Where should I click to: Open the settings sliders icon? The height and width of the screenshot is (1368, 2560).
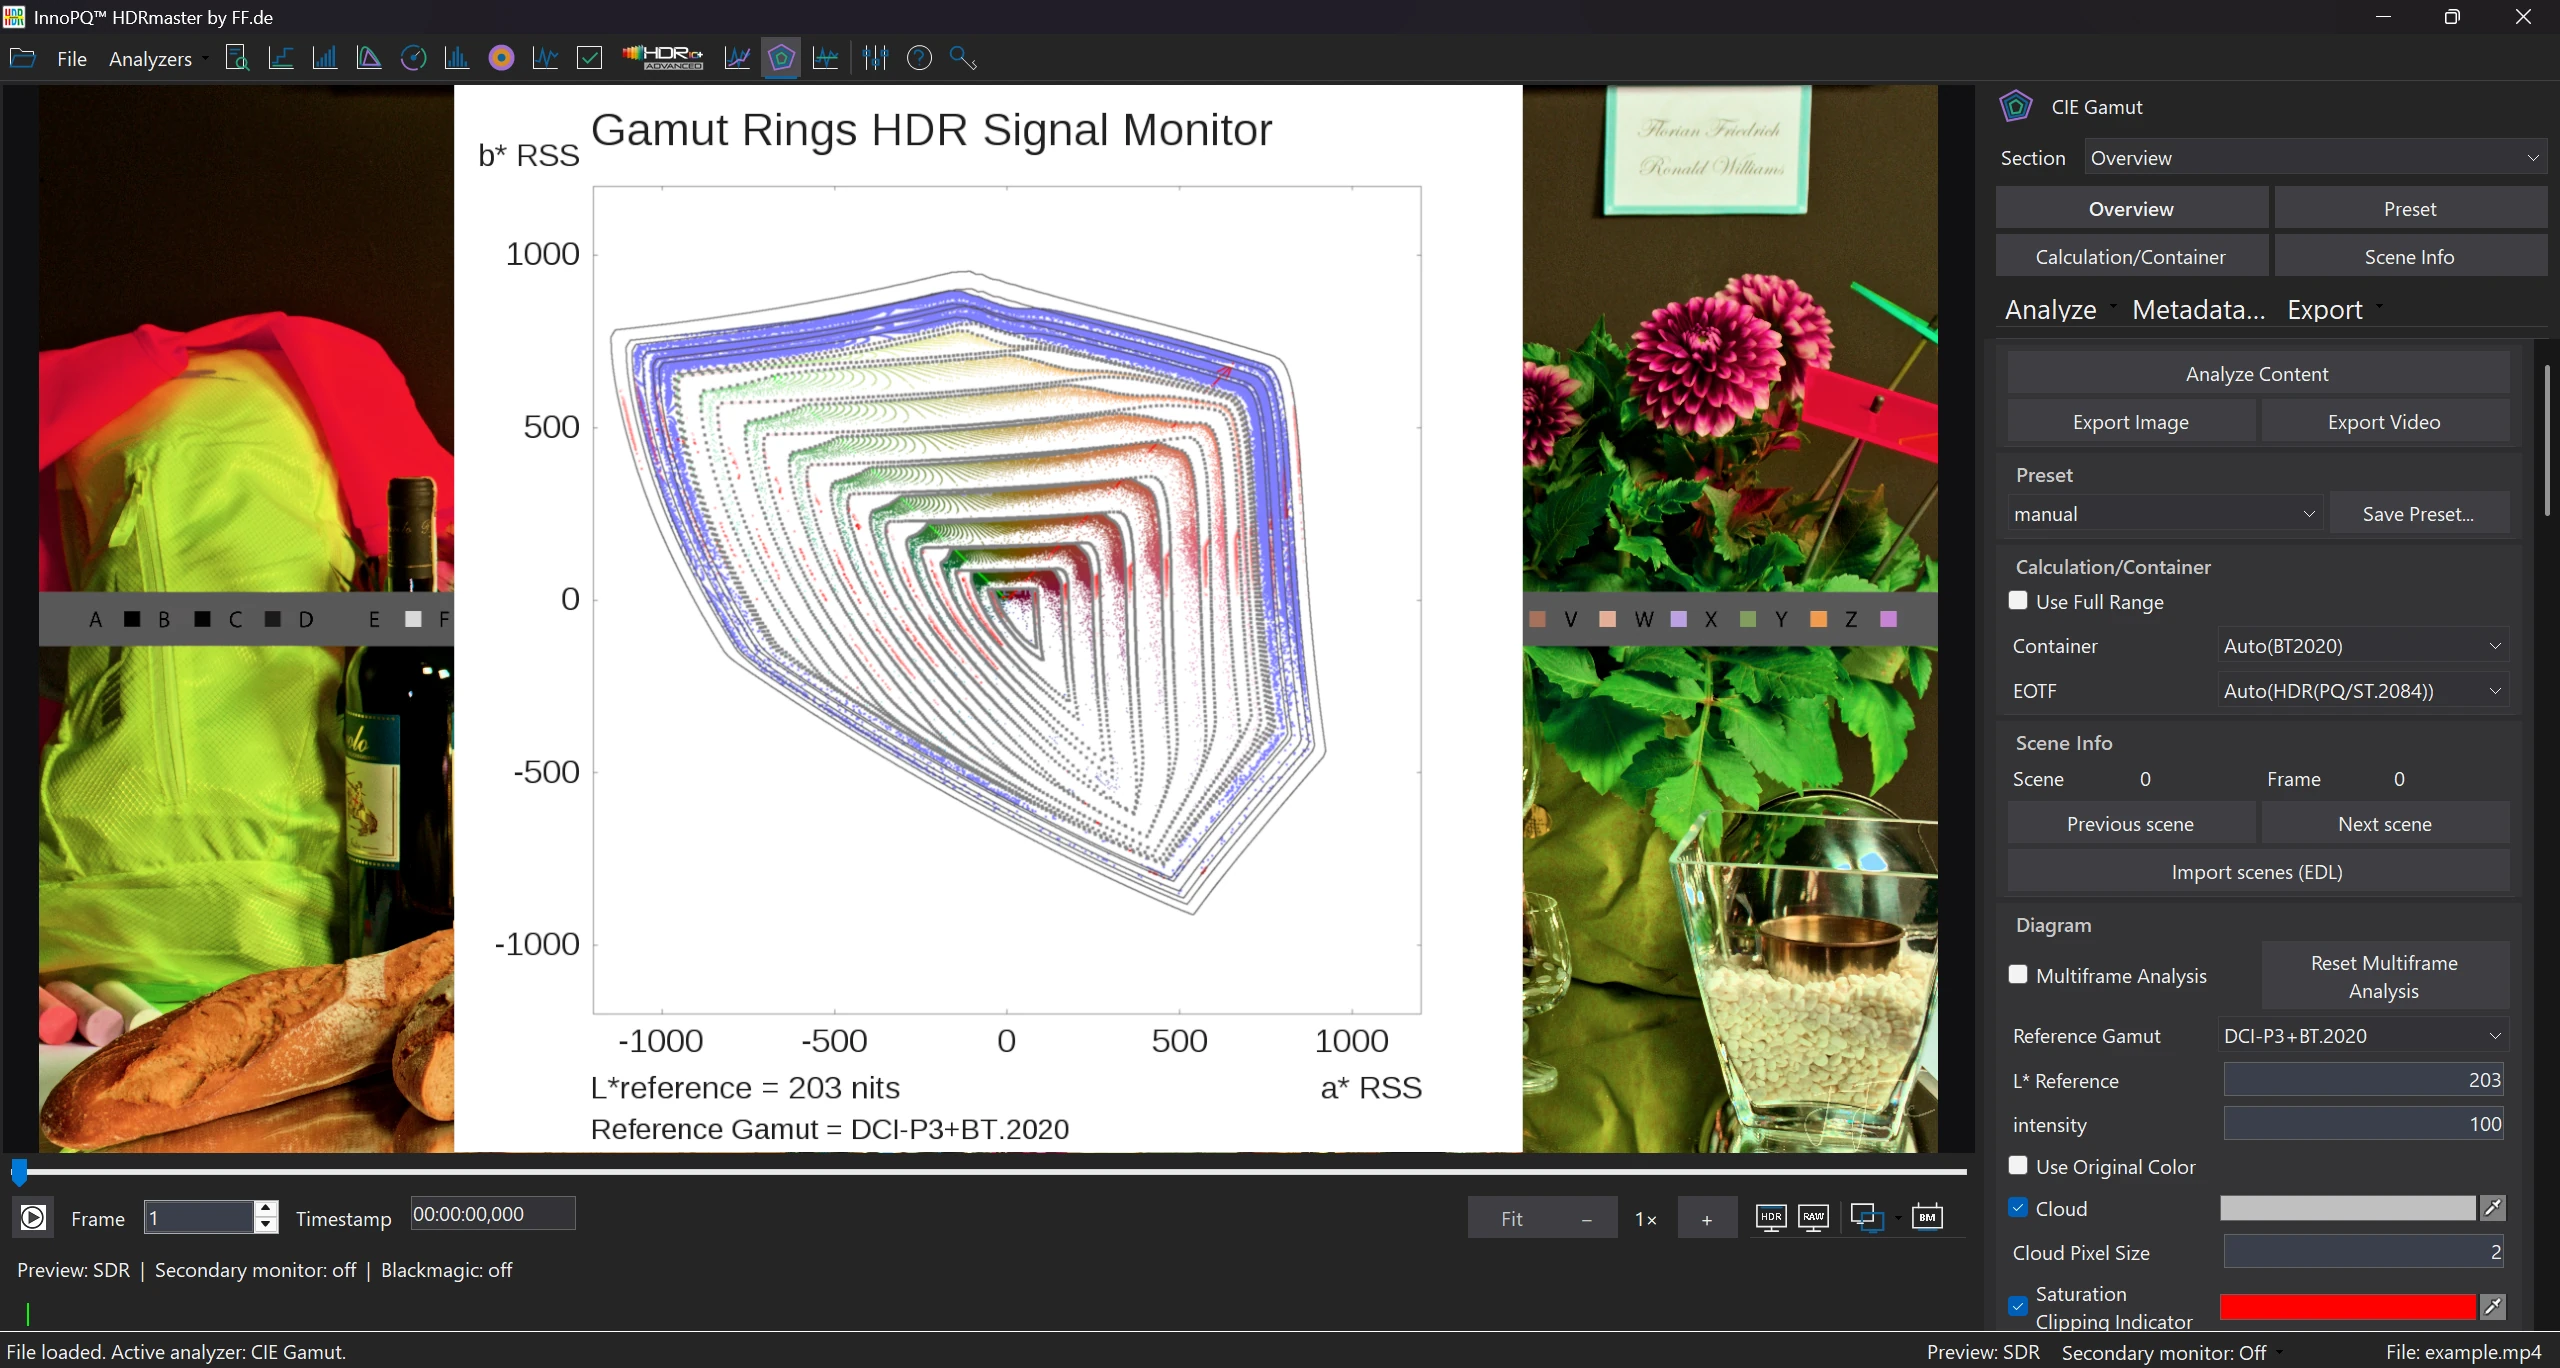pyautogui.click(x=875, y=58)
